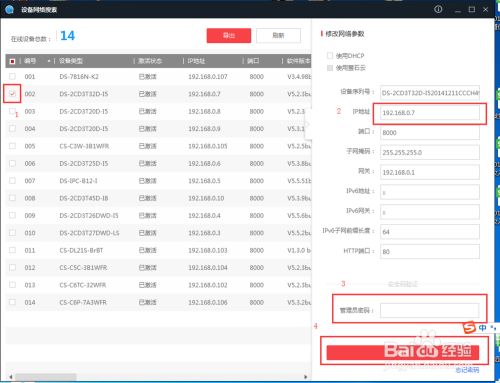Click the device type column header
Image resolution: width=500 pixels, height=383 pixels.
tap(71, 61)
